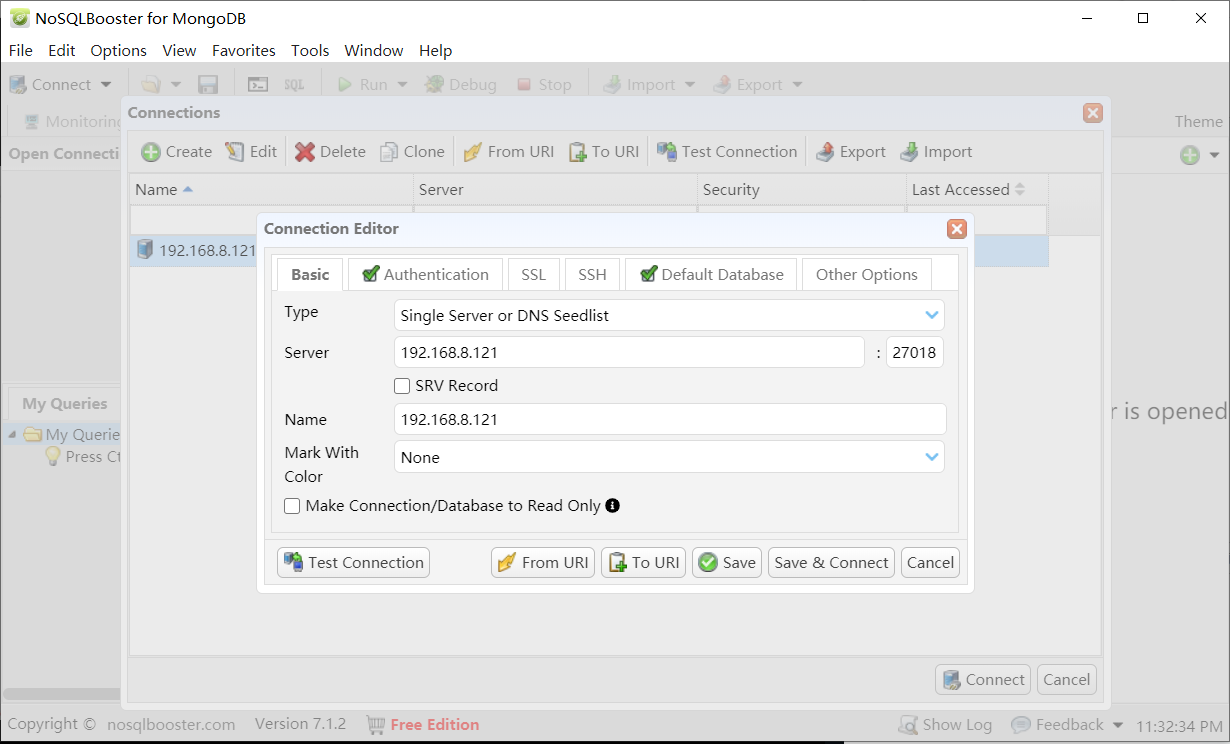Click From URI in the Connection Editor footer
The image size is (1230, 744).
point(543,563)
